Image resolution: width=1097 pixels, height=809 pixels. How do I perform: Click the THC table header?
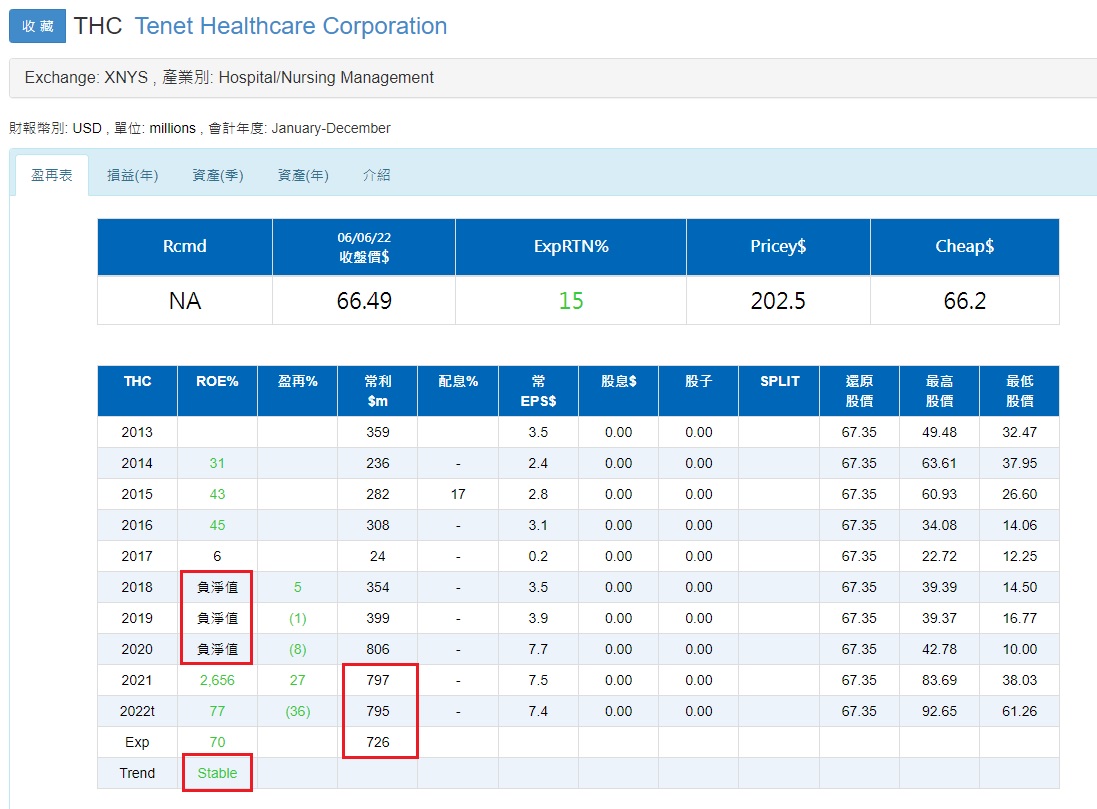[x=137, y=391]
